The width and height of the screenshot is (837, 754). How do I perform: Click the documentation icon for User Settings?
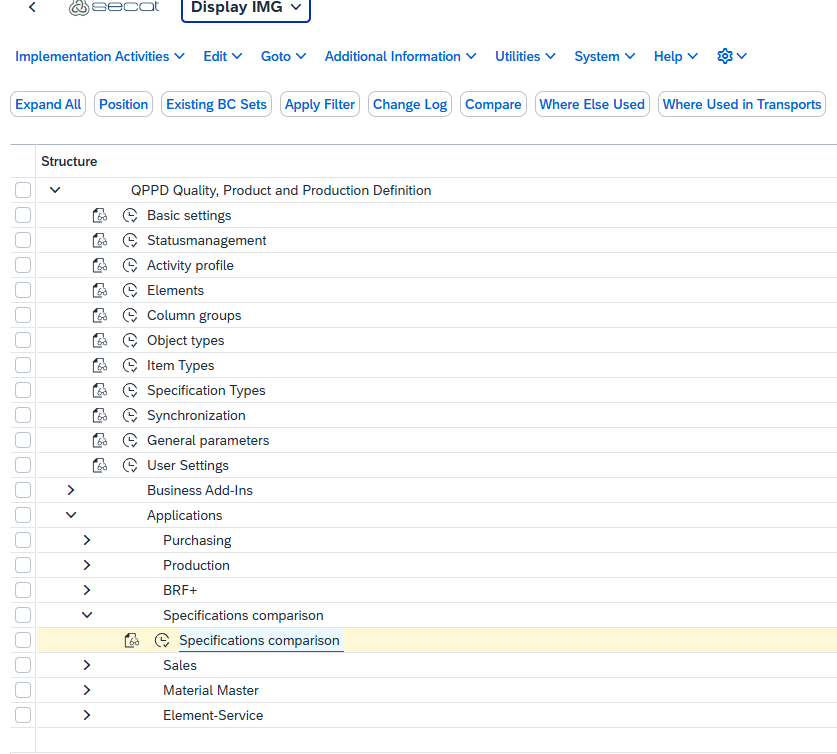[99, 465]
